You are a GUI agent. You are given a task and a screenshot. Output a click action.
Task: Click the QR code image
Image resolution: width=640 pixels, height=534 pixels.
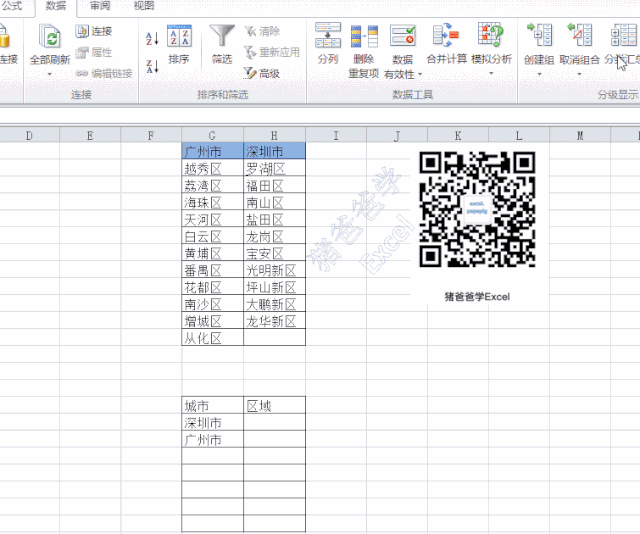[x=477, y=209]
